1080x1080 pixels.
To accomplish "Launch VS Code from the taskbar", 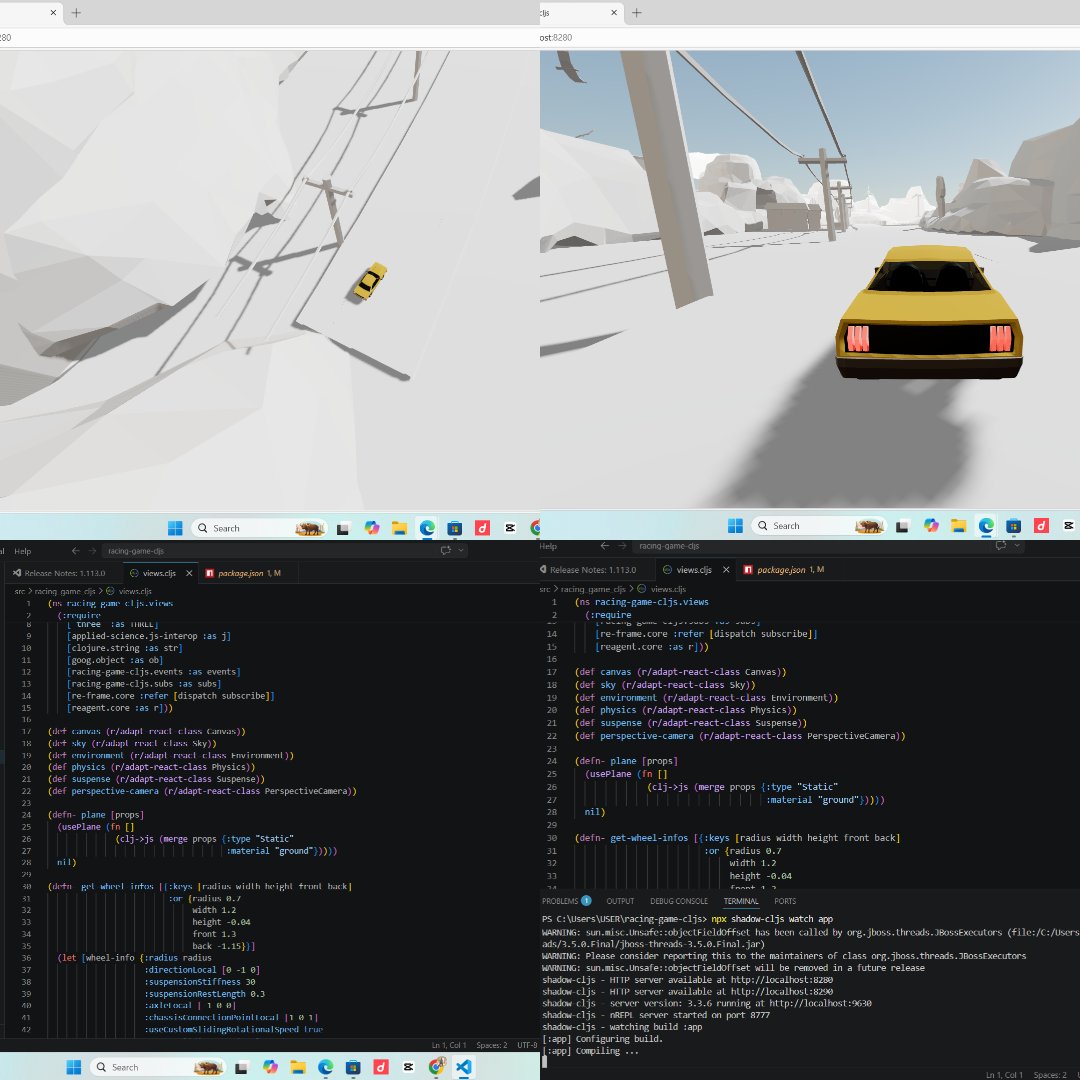I will 463,1067.
